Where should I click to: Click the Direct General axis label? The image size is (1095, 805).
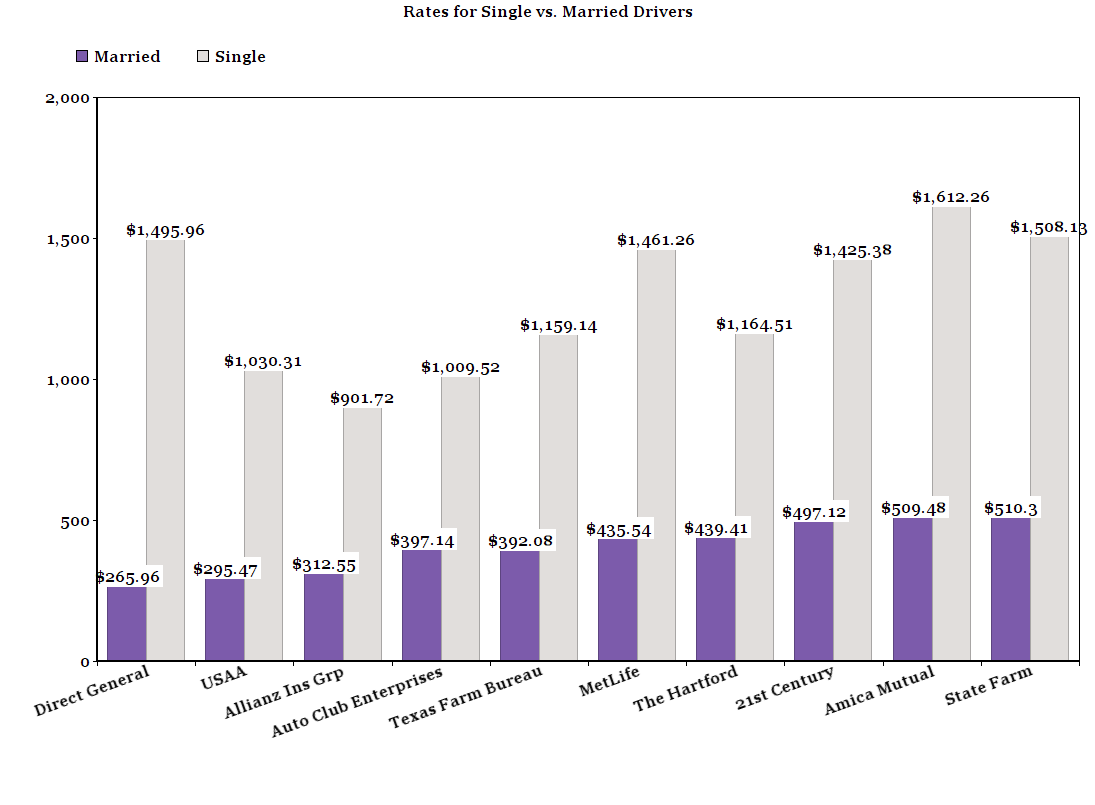click(91, 690)
